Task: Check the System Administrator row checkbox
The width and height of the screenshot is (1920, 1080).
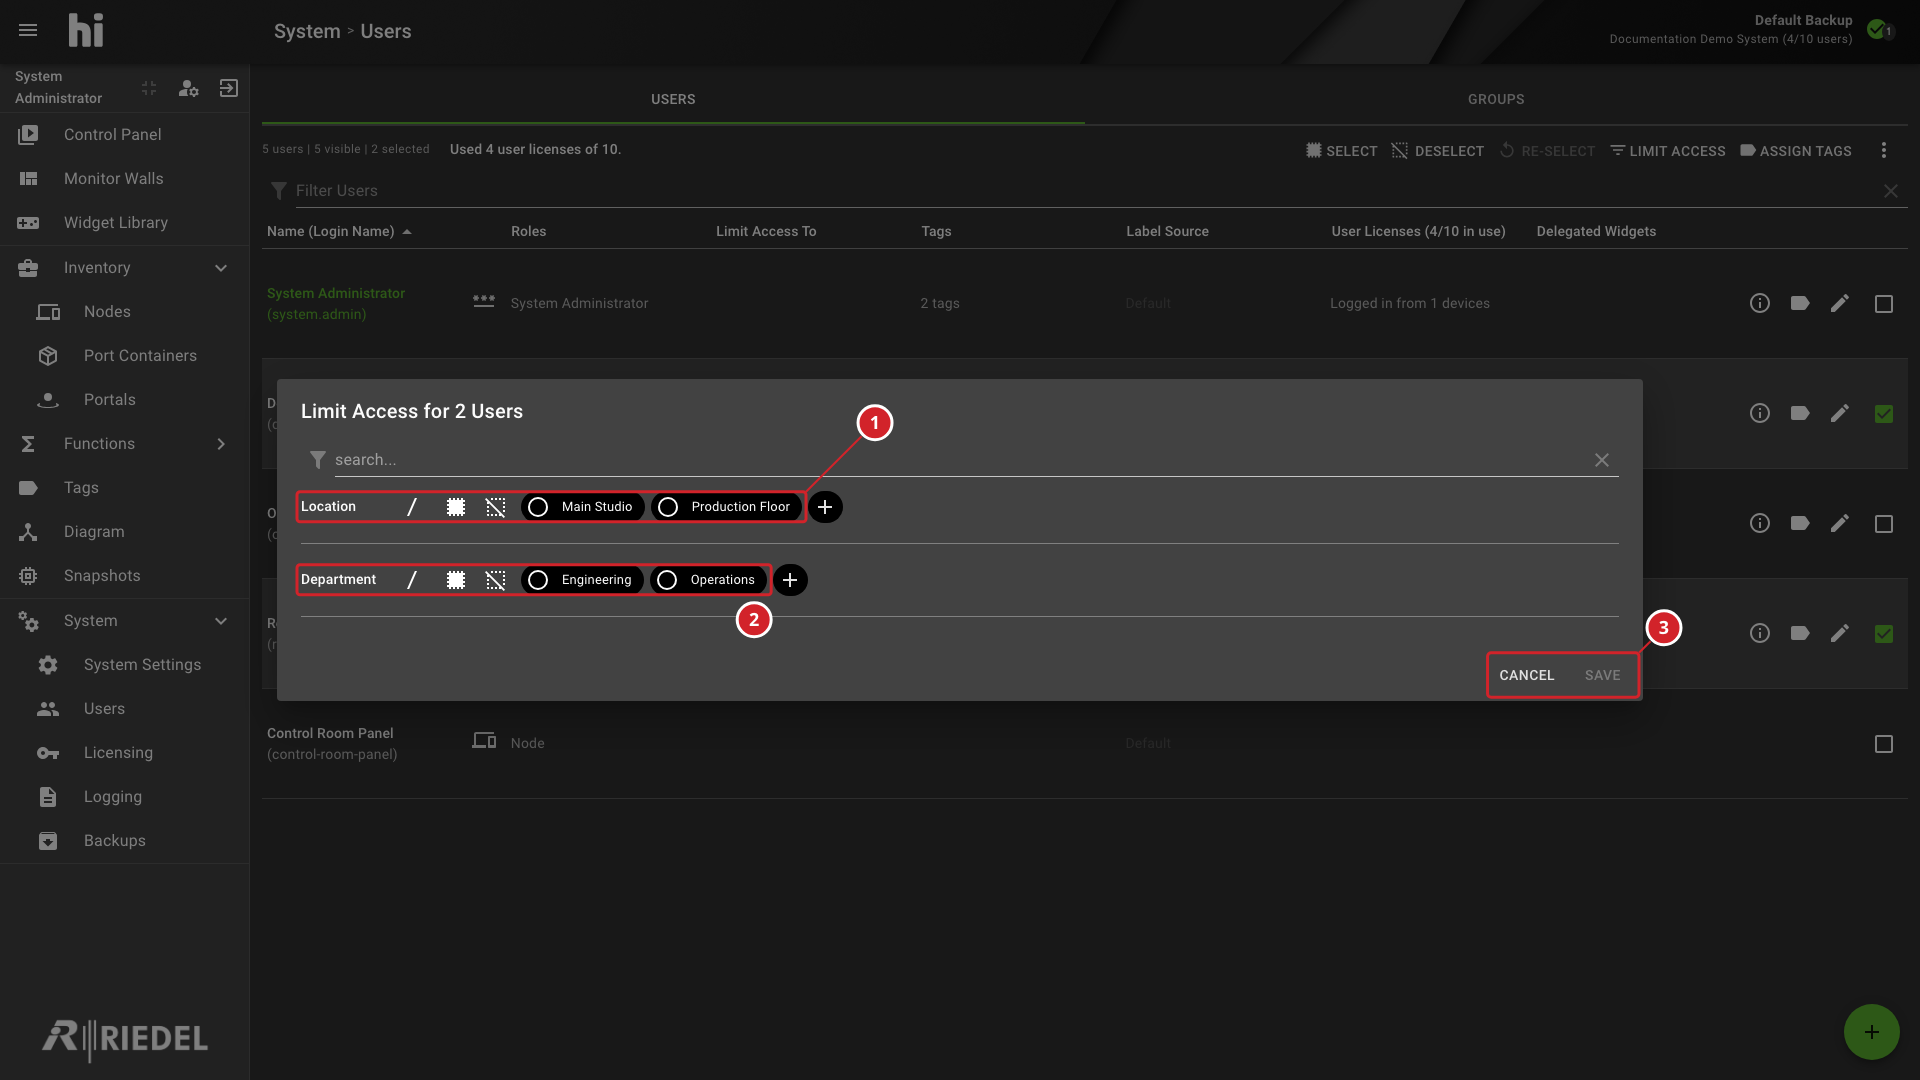Action: [1884, 304]
